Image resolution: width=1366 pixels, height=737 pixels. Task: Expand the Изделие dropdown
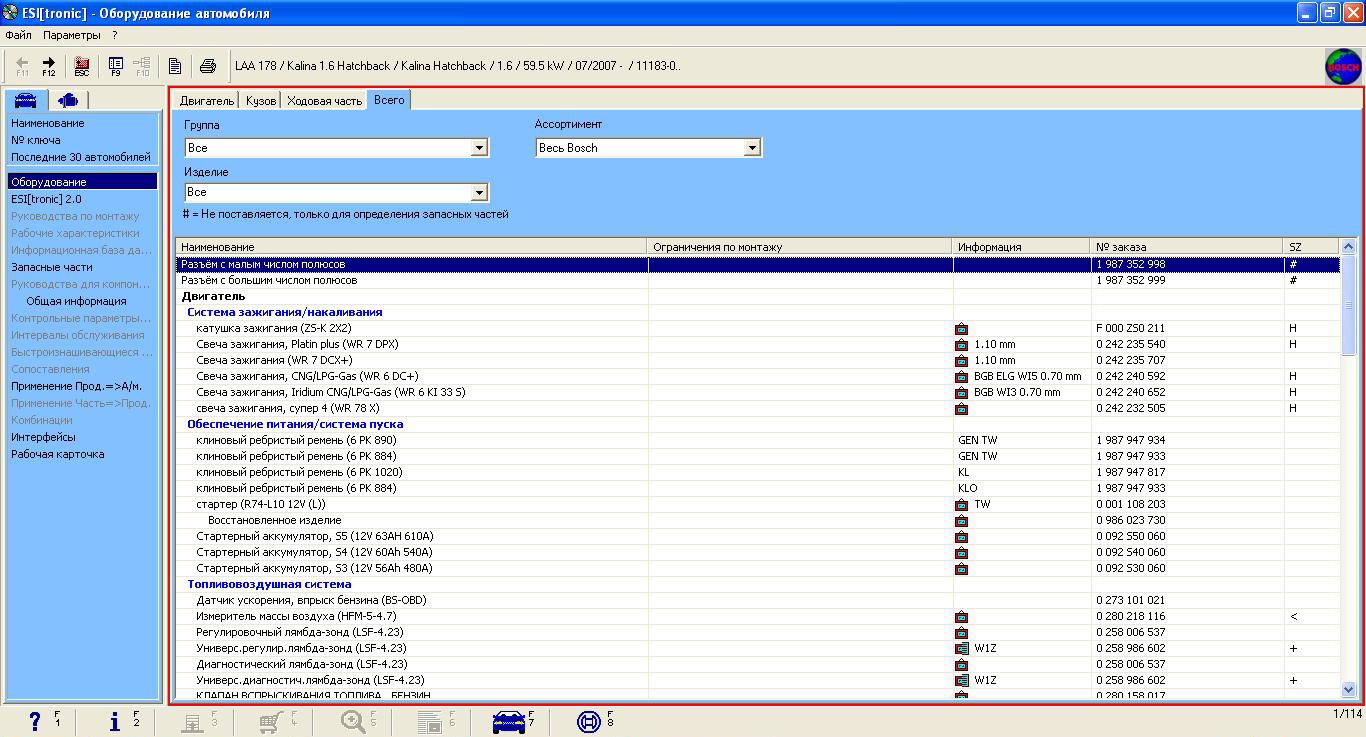point(479,192)
